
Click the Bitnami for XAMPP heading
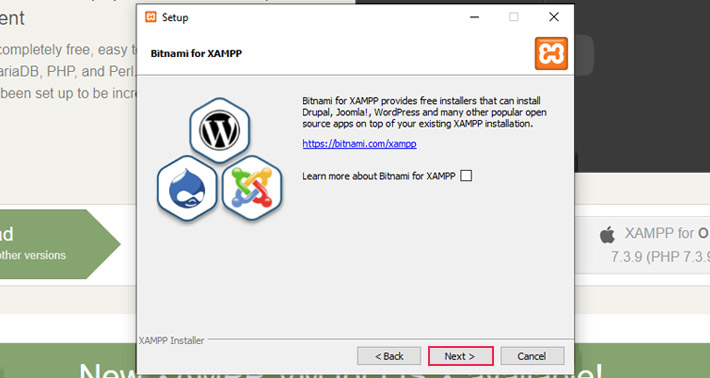[196, 53]
